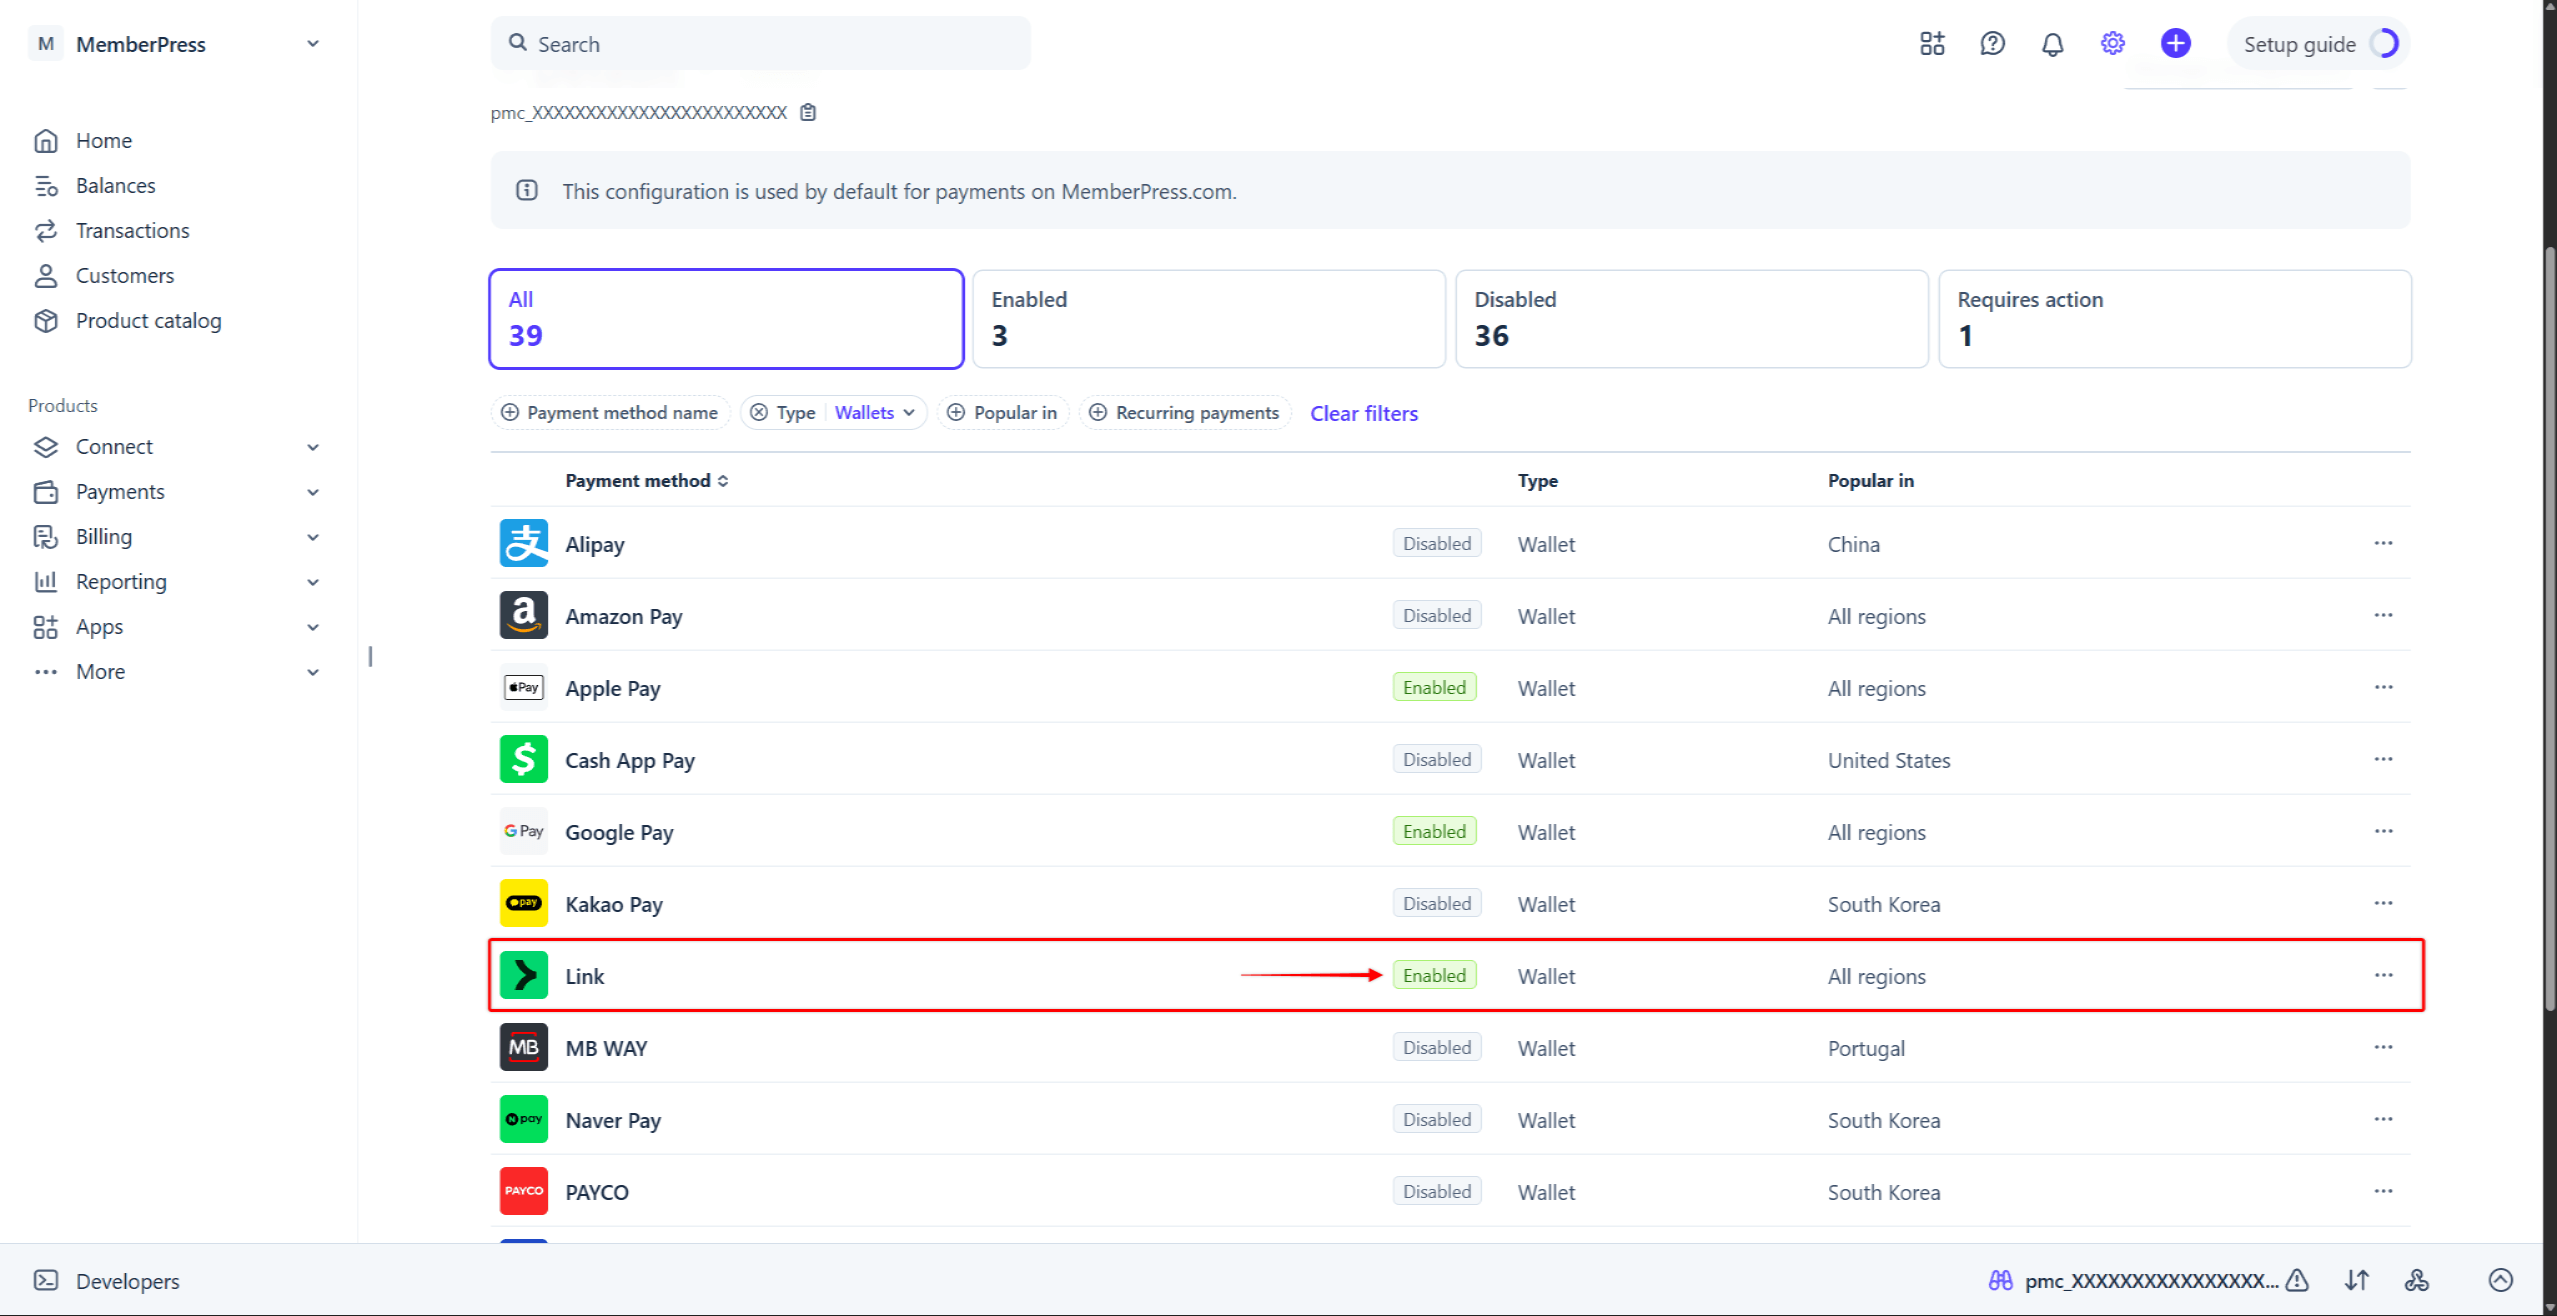2557x1316 pixels.
Task: Expand the Apps sidebar section
Action: point(313,627)
